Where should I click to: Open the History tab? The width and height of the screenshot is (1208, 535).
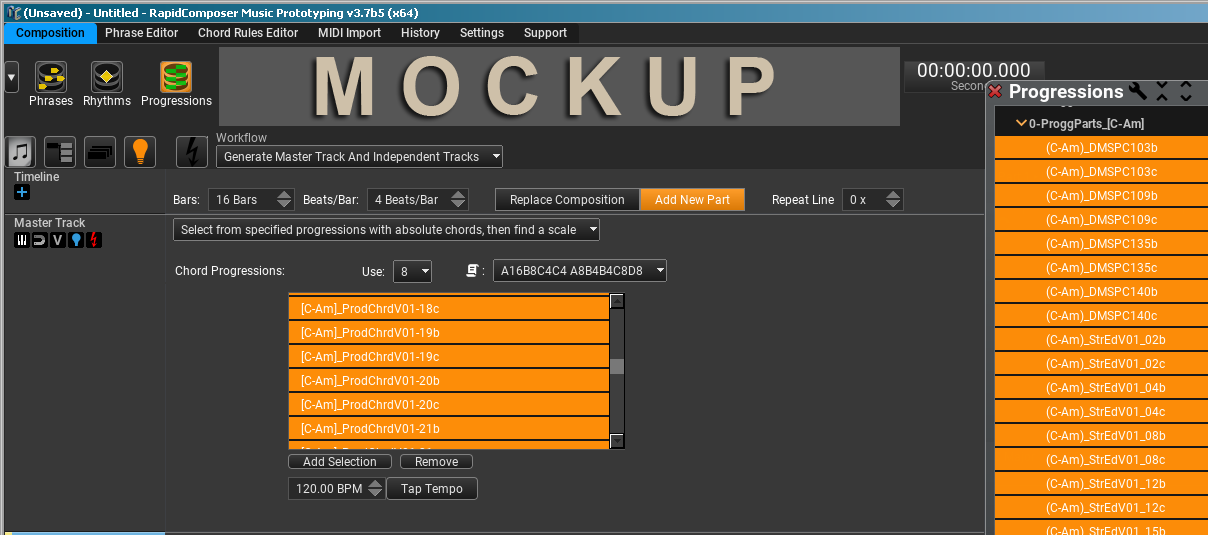click(420, 33)
